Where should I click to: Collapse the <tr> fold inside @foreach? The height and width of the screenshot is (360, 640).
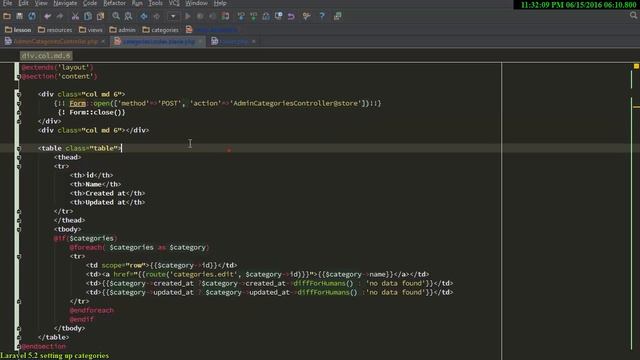point(18,256)
